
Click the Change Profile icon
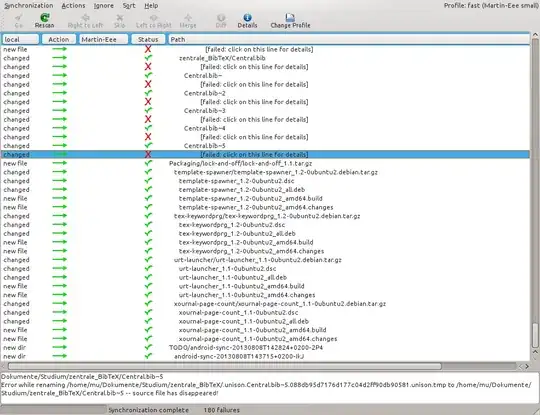(x=290, y=17)
